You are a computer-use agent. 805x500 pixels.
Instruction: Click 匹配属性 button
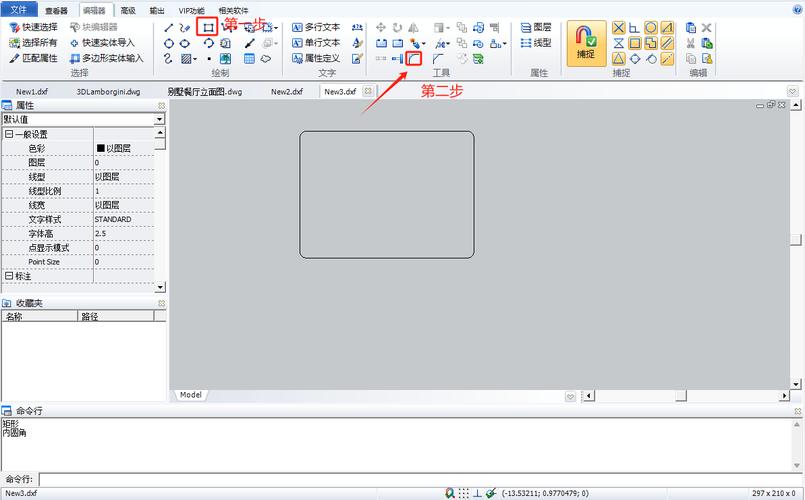click(x=34, y=59)
